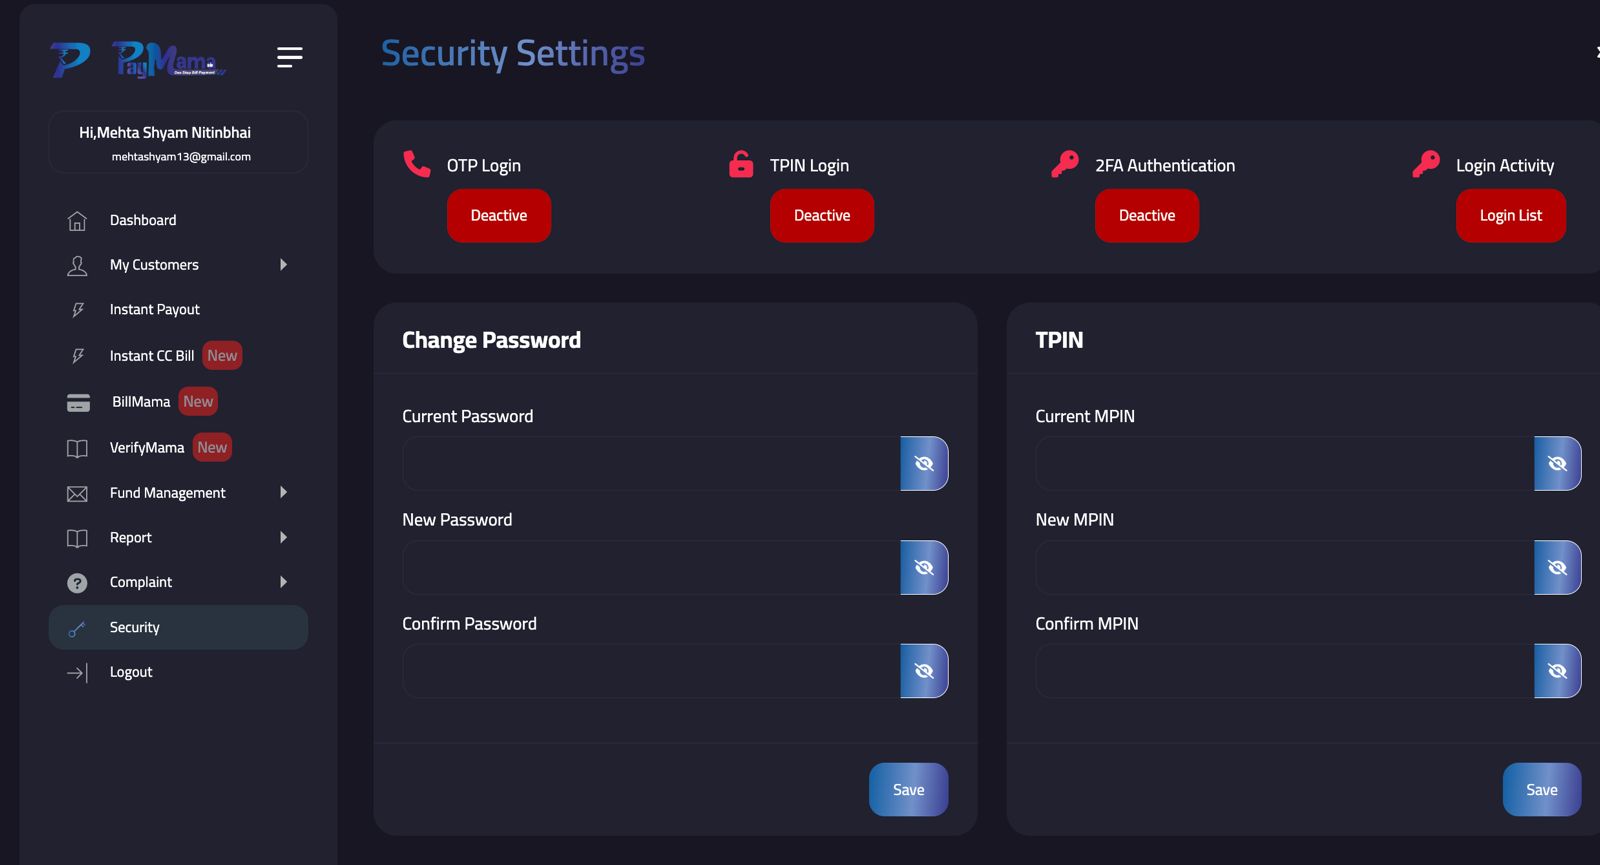The image size is (1600, 865).
Task: Toggle visibility of the New MPIN field
Action: (x=1557, y=568)
